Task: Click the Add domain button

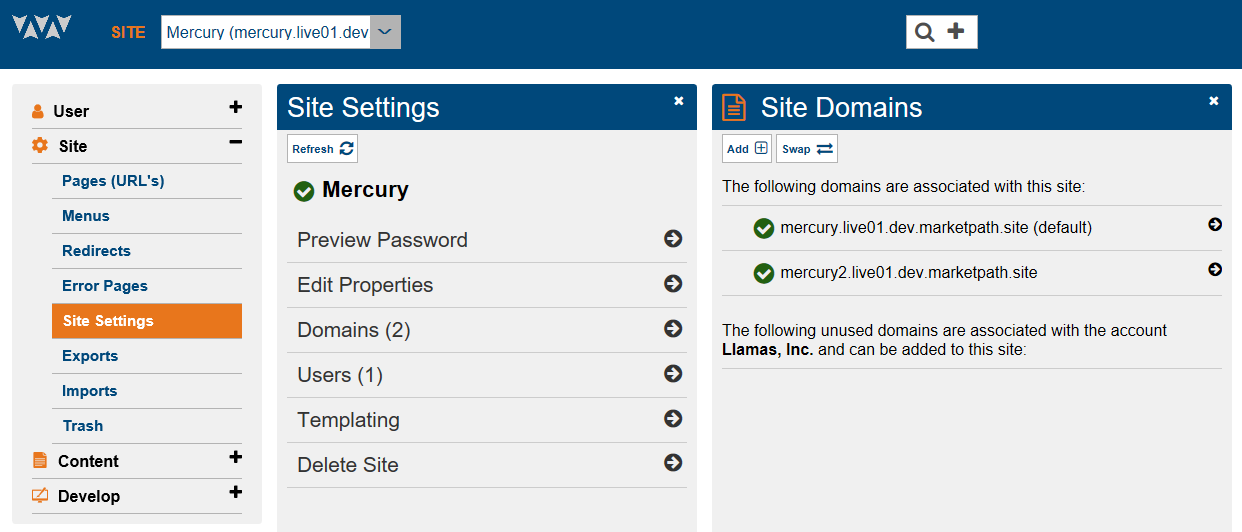Action: pos(747,149)
